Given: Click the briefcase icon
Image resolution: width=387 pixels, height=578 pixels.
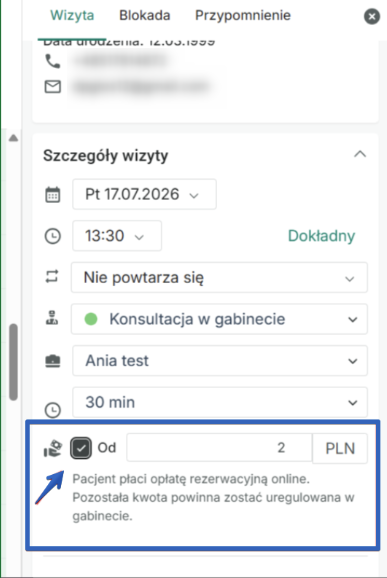Looking at the screenshot, I should (52, 361).
